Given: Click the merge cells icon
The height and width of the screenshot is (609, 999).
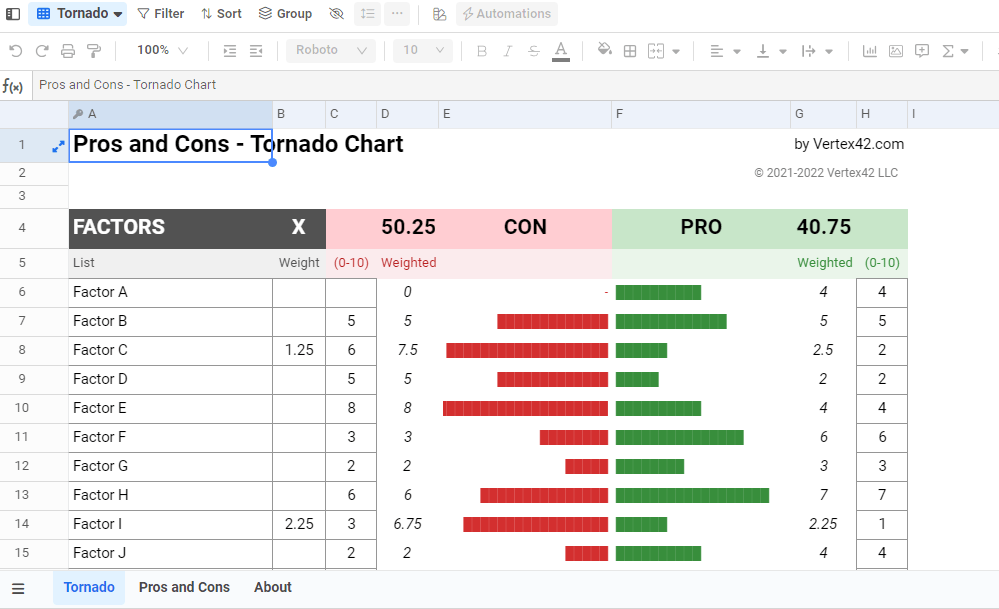Looking at the screenshot, I should tap(656, 51).
